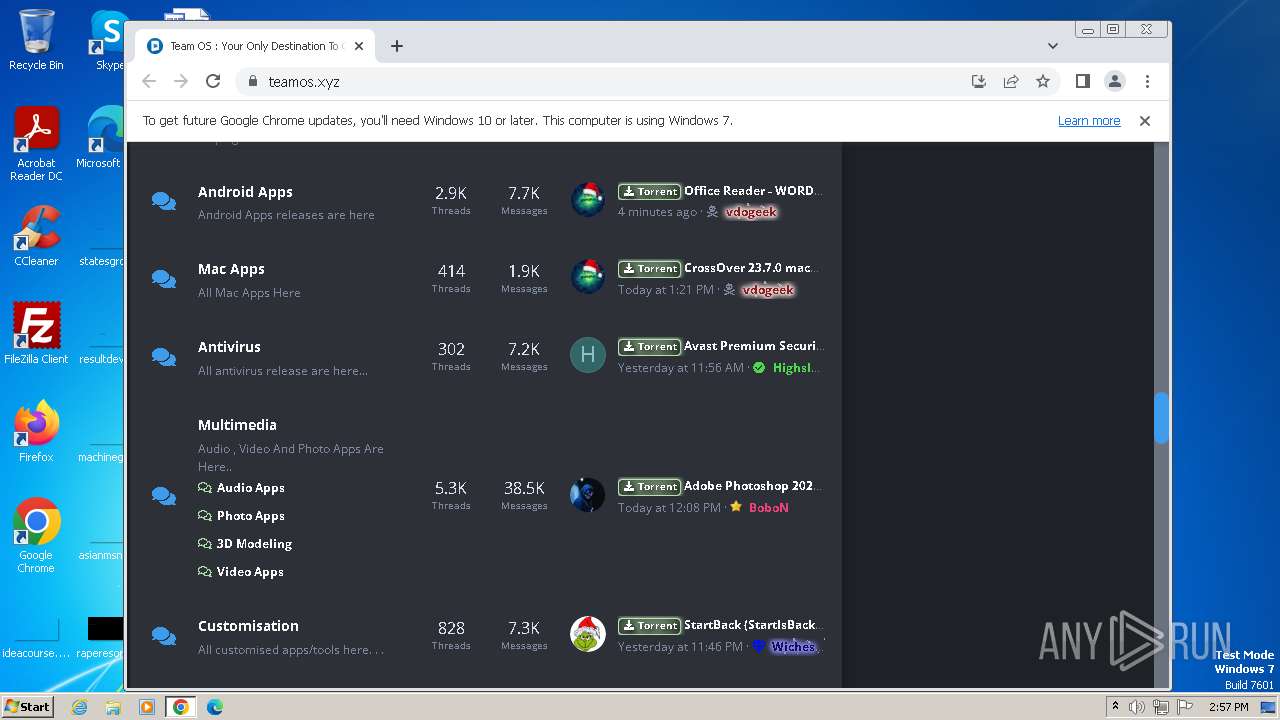Open Microsoft Edge from taskbar

214,707
